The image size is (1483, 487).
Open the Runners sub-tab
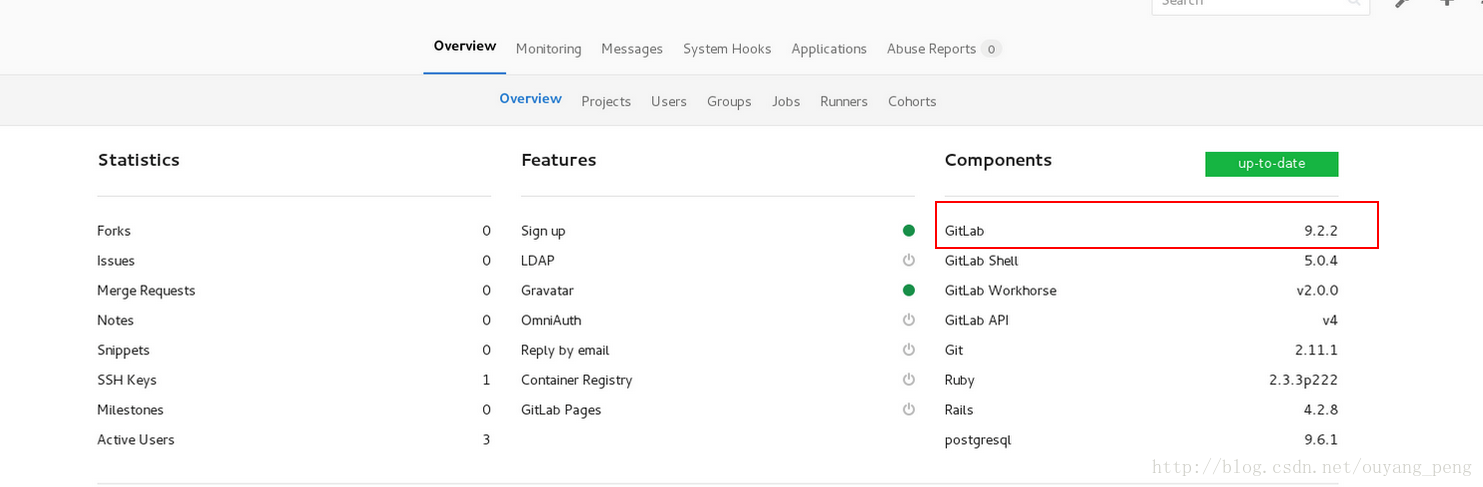tap(844, 102)
